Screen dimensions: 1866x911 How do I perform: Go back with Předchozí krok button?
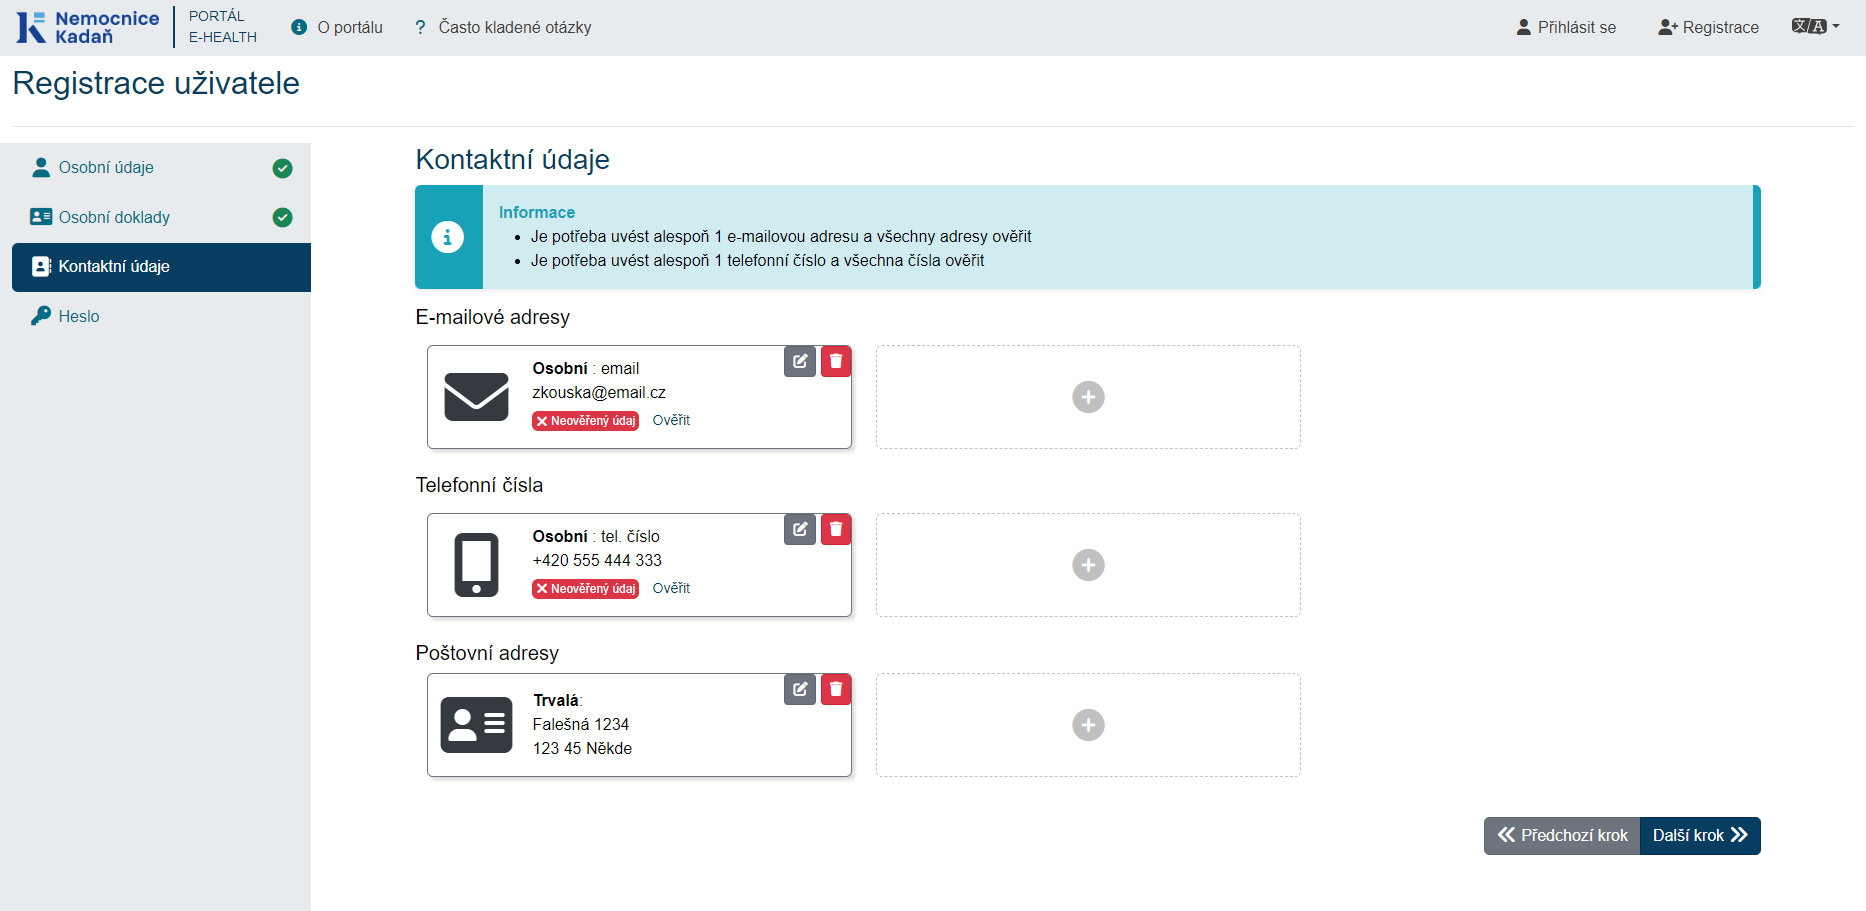(x=1562, y=836)
